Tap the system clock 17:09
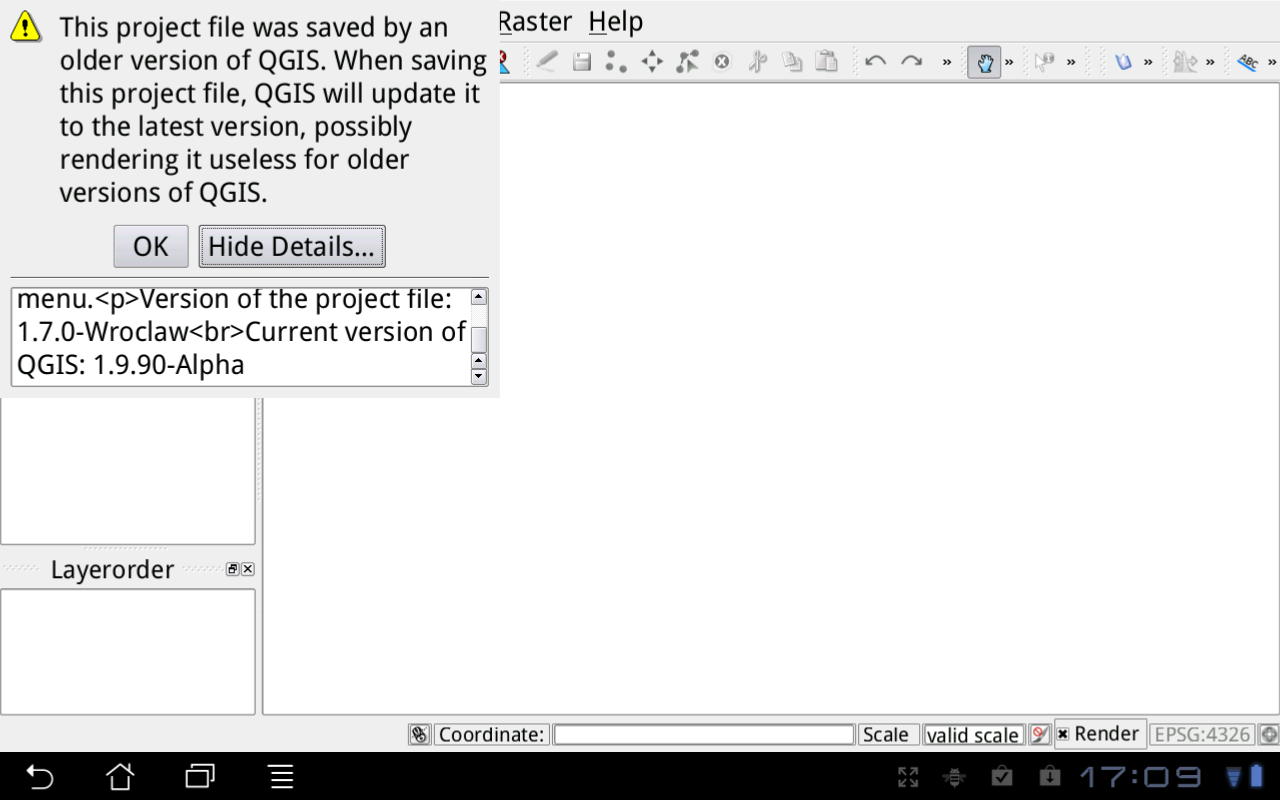Viewport: 1280px width, 800px height. (1140, 776)
